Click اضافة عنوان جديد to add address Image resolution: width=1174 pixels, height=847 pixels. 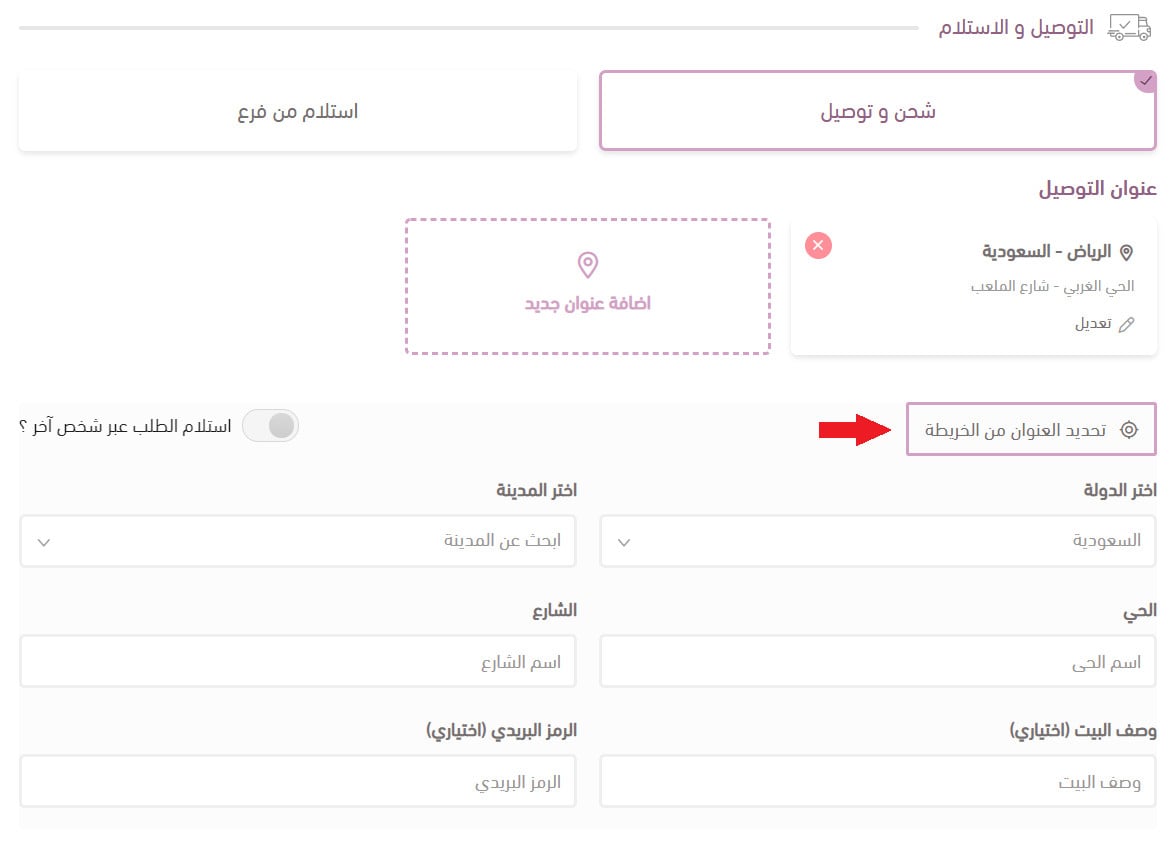tap(588, 303)
